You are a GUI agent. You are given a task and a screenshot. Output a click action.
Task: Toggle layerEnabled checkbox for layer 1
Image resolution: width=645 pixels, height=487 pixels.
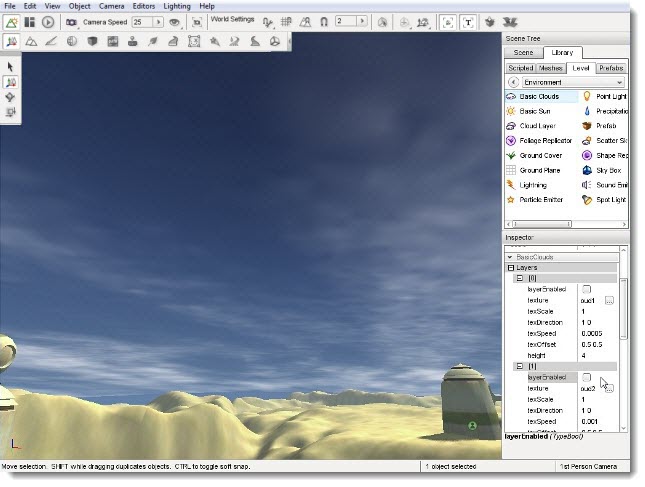[586, 377]
